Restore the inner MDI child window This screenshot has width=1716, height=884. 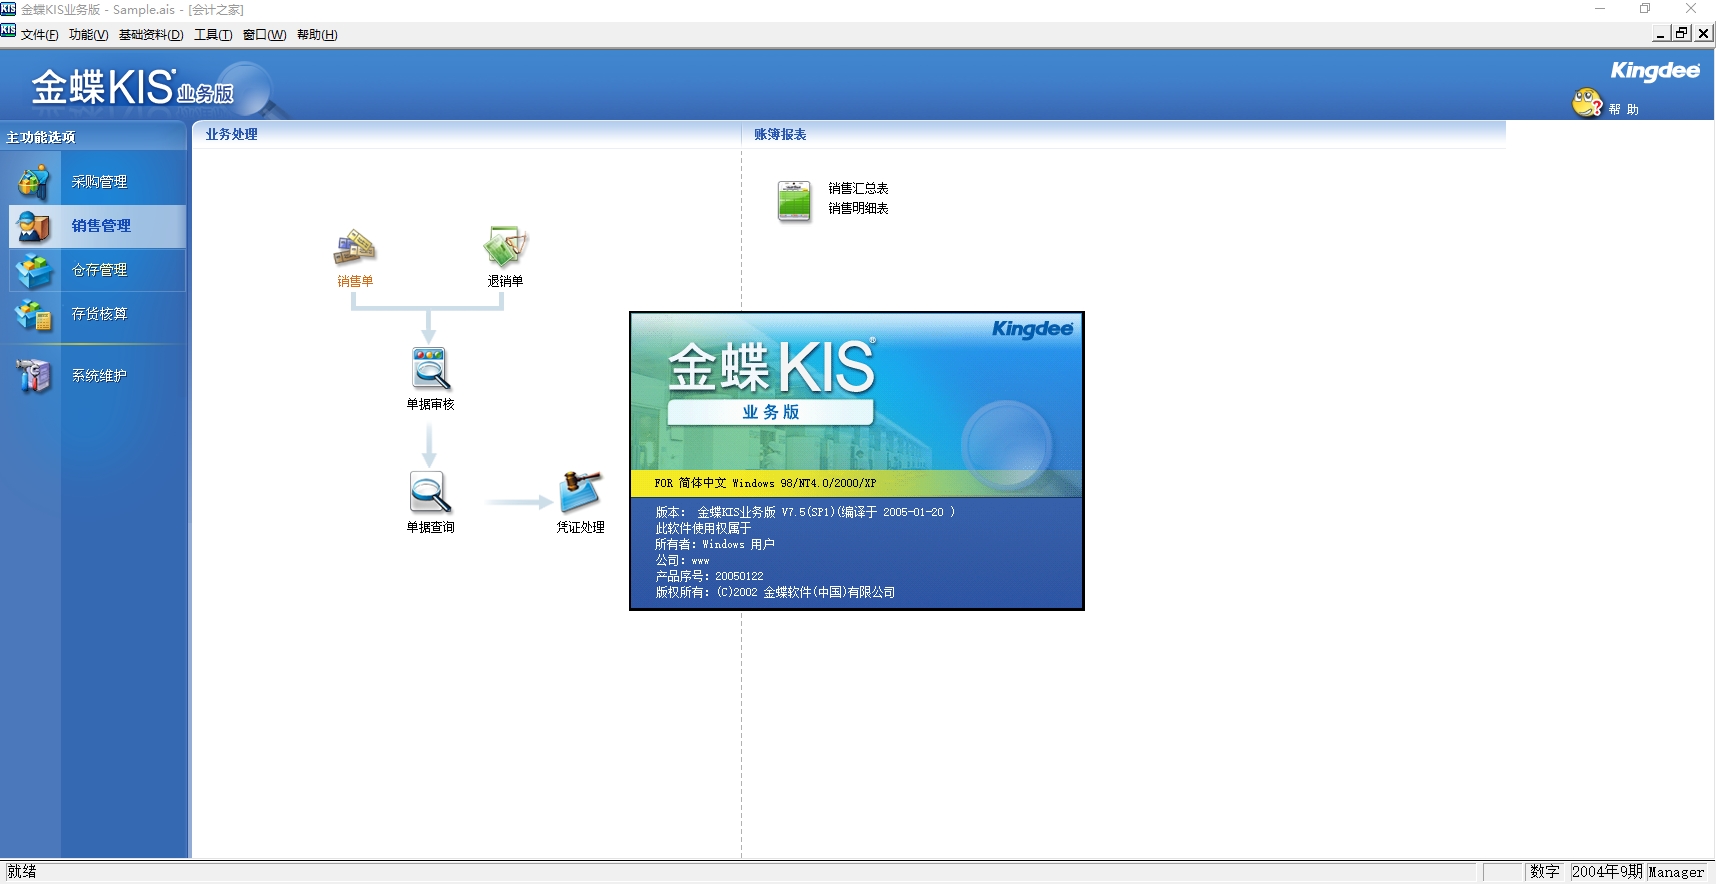[x=1682, y=33]
